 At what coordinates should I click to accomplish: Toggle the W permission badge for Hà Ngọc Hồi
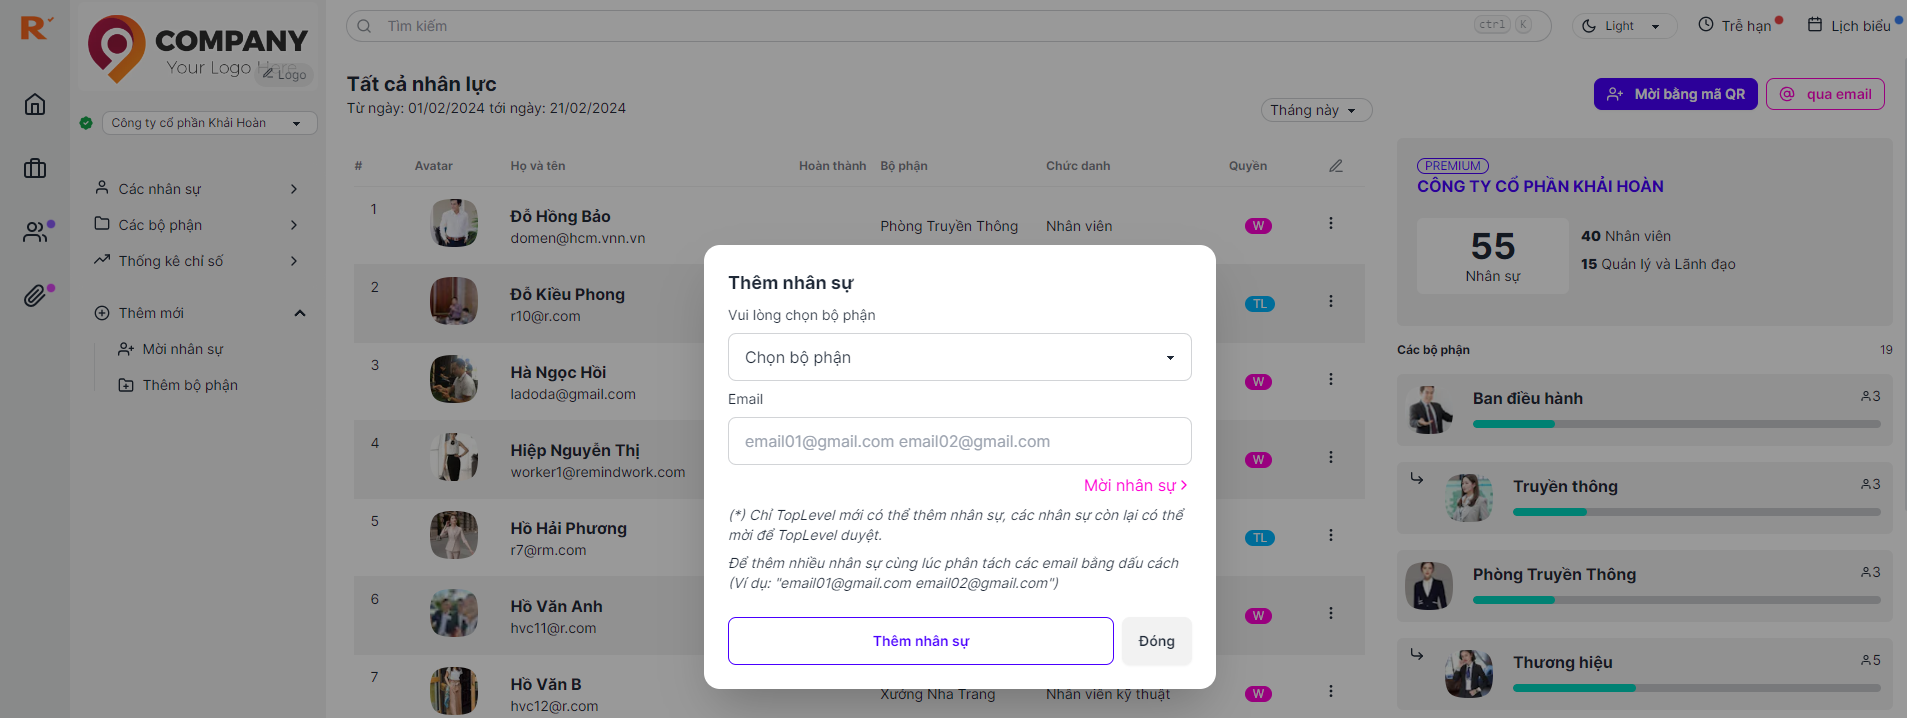click(x=1258, y=381)
